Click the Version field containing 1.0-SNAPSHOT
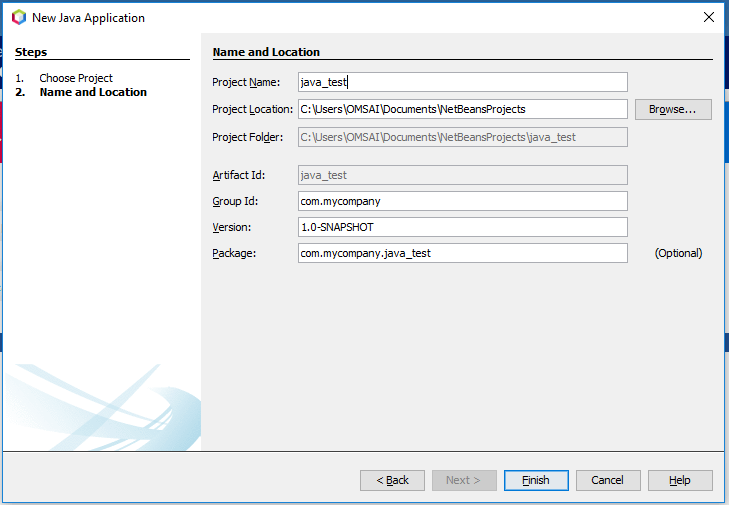This screenshot has width=729, height=505. [463, 227]
